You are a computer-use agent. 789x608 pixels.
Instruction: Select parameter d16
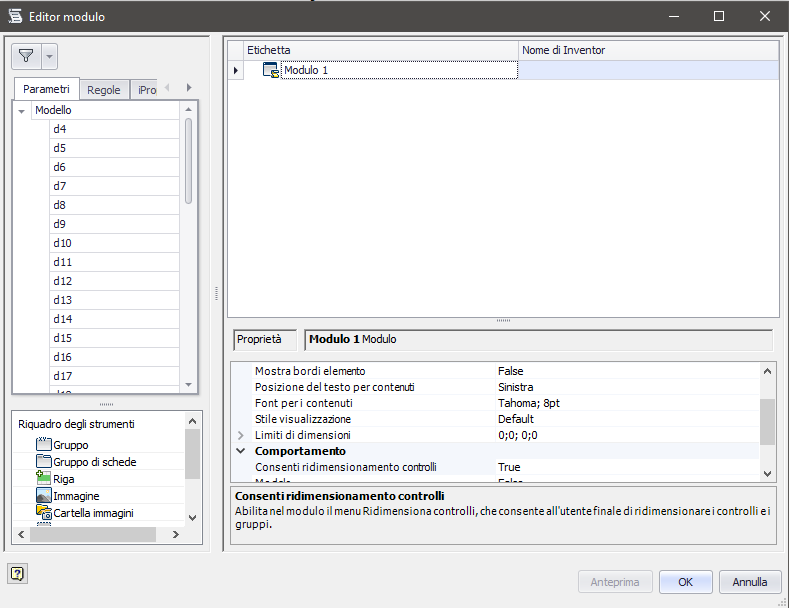point(114,357)
